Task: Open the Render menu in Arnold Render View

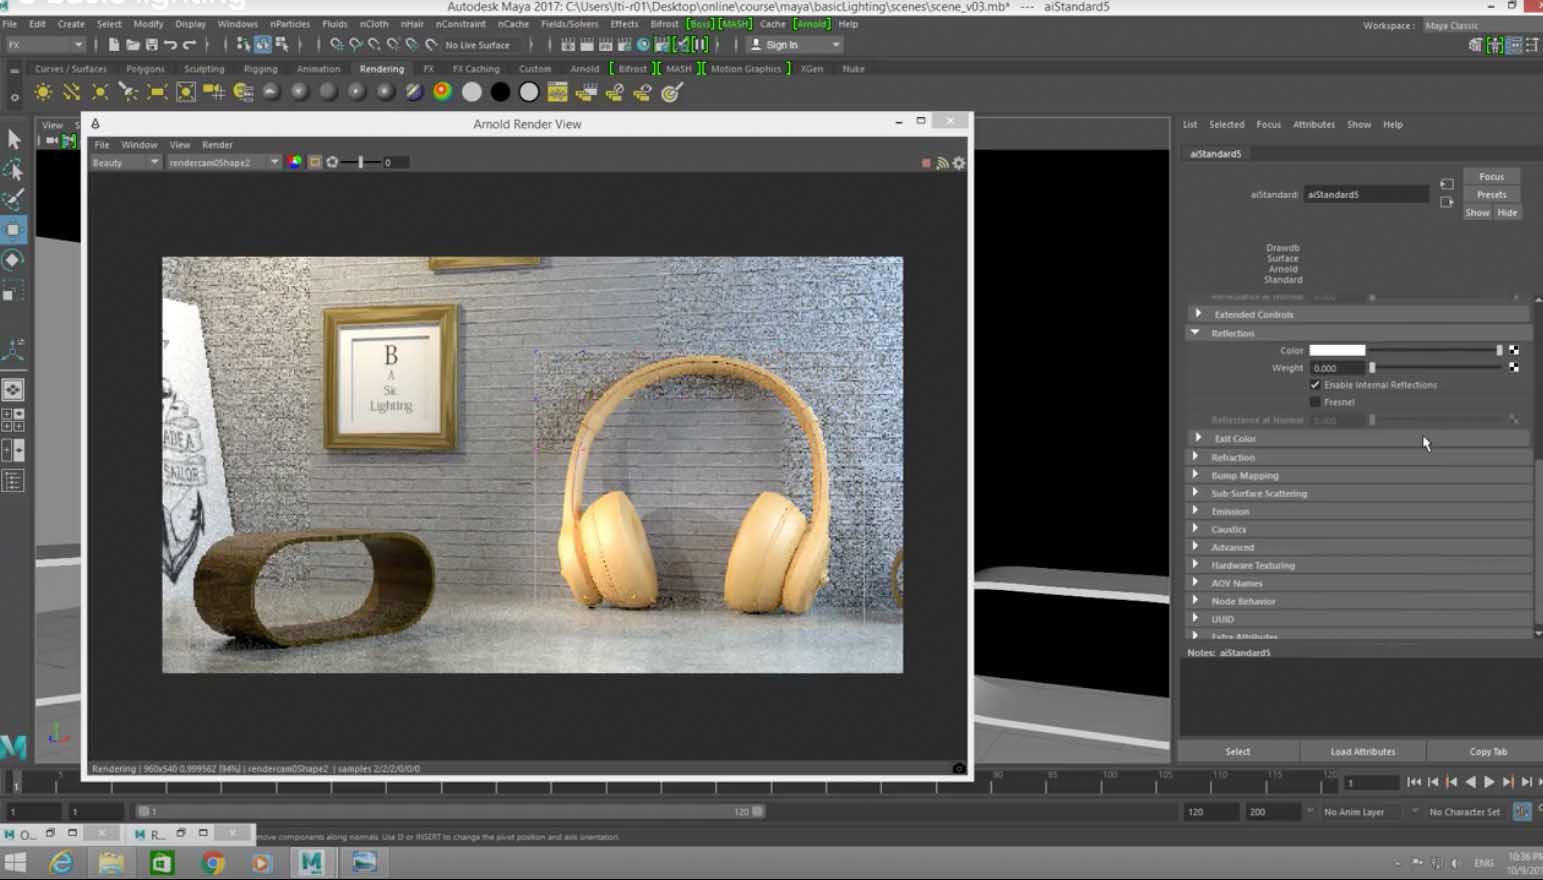Action: coord(217,145)
